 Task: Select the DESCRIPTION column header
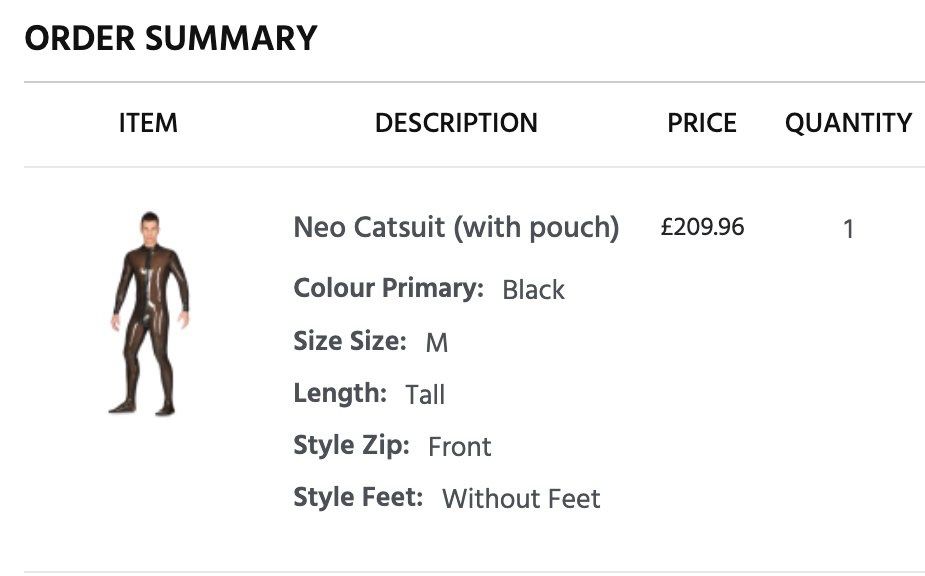456,123
